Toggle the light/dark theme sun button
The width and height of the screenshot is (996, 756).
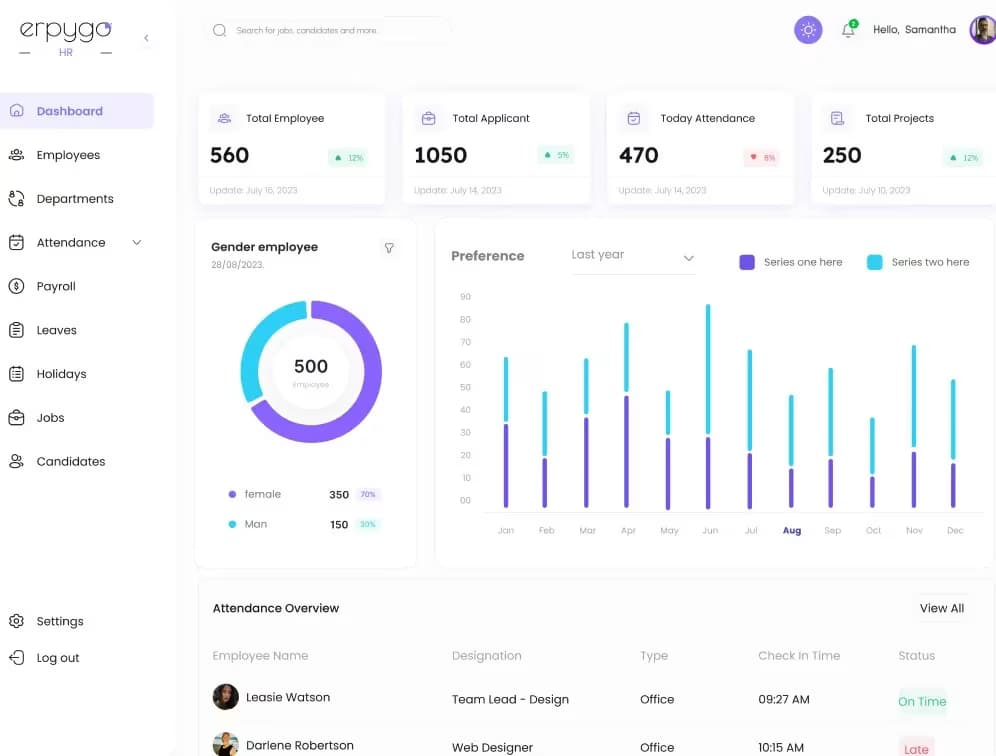[x=808, y=30]
